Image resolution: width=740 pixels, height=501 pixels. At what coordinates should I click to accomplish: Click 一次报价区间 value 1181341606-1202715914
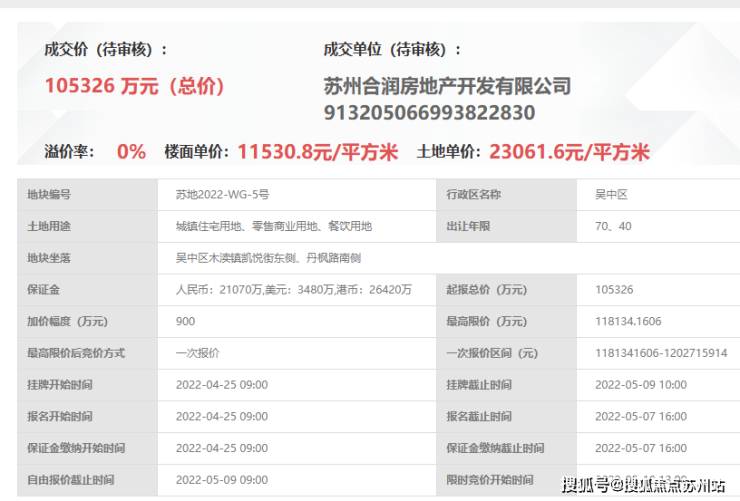pos(660,353)
